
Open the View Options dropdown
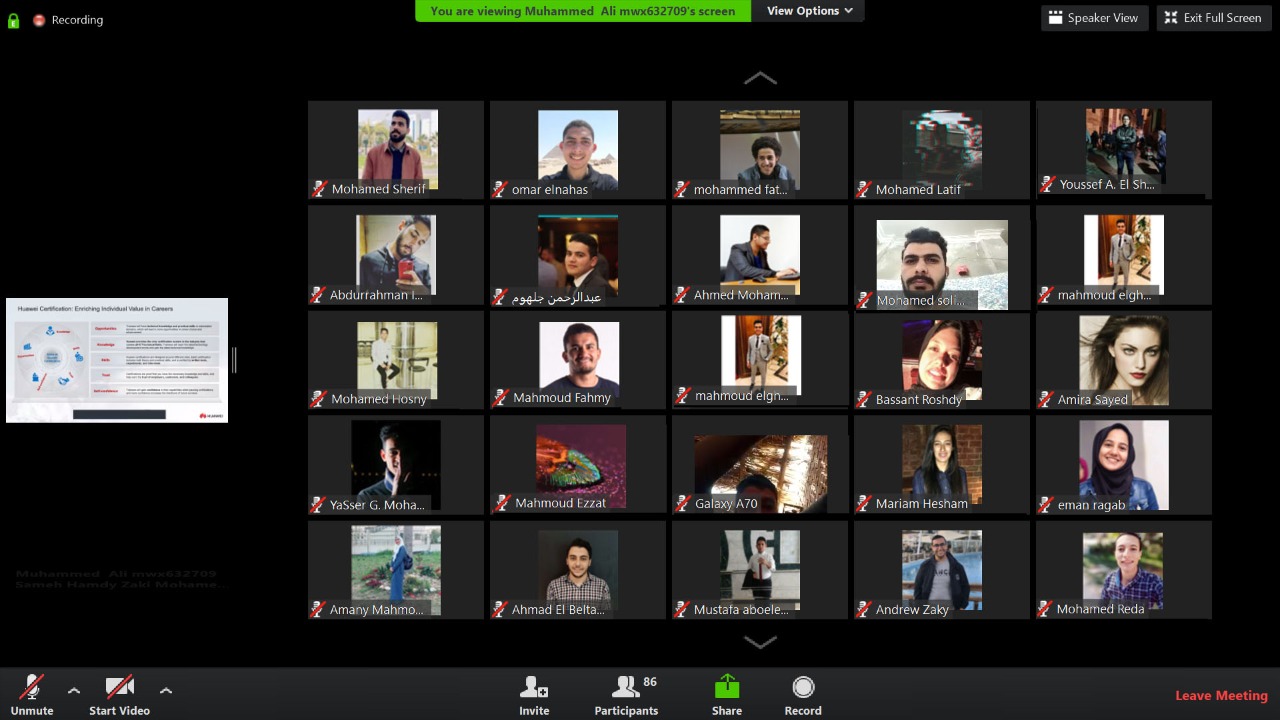point(809,11)
